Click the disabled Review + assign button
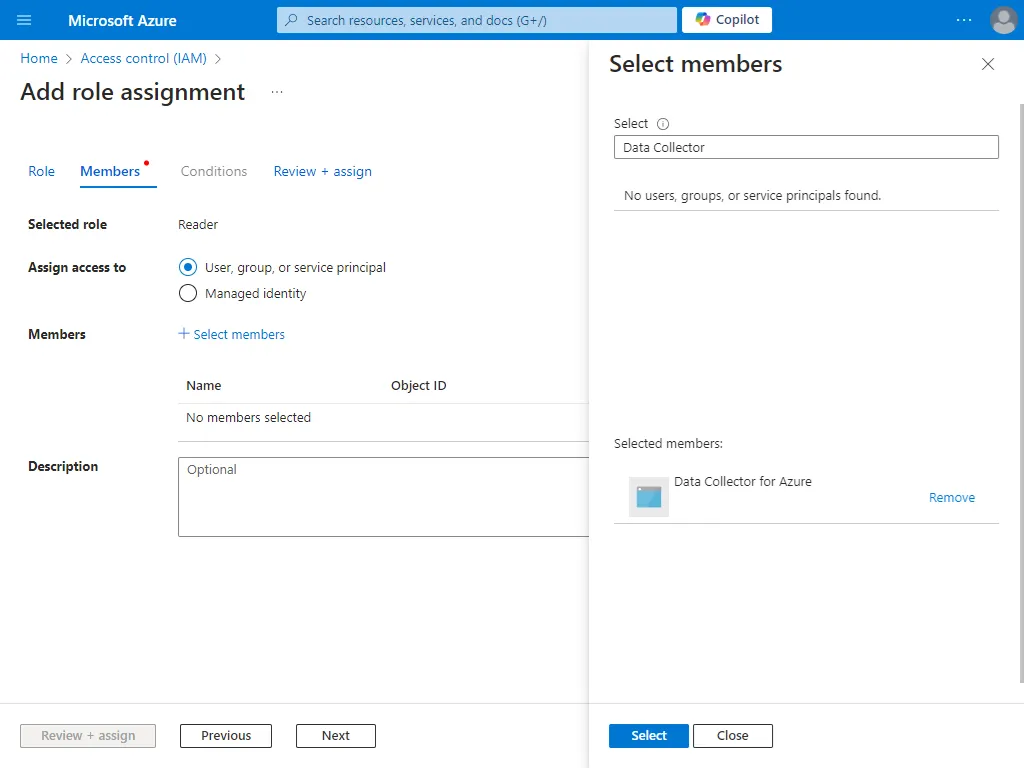 (x=88, y=735)
